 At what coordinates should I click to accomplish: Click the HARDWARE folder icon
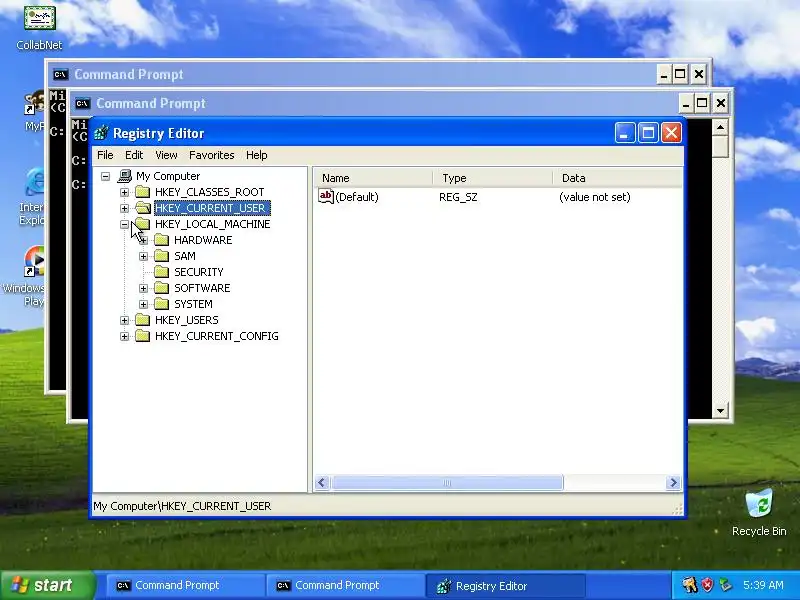[162, 240]
